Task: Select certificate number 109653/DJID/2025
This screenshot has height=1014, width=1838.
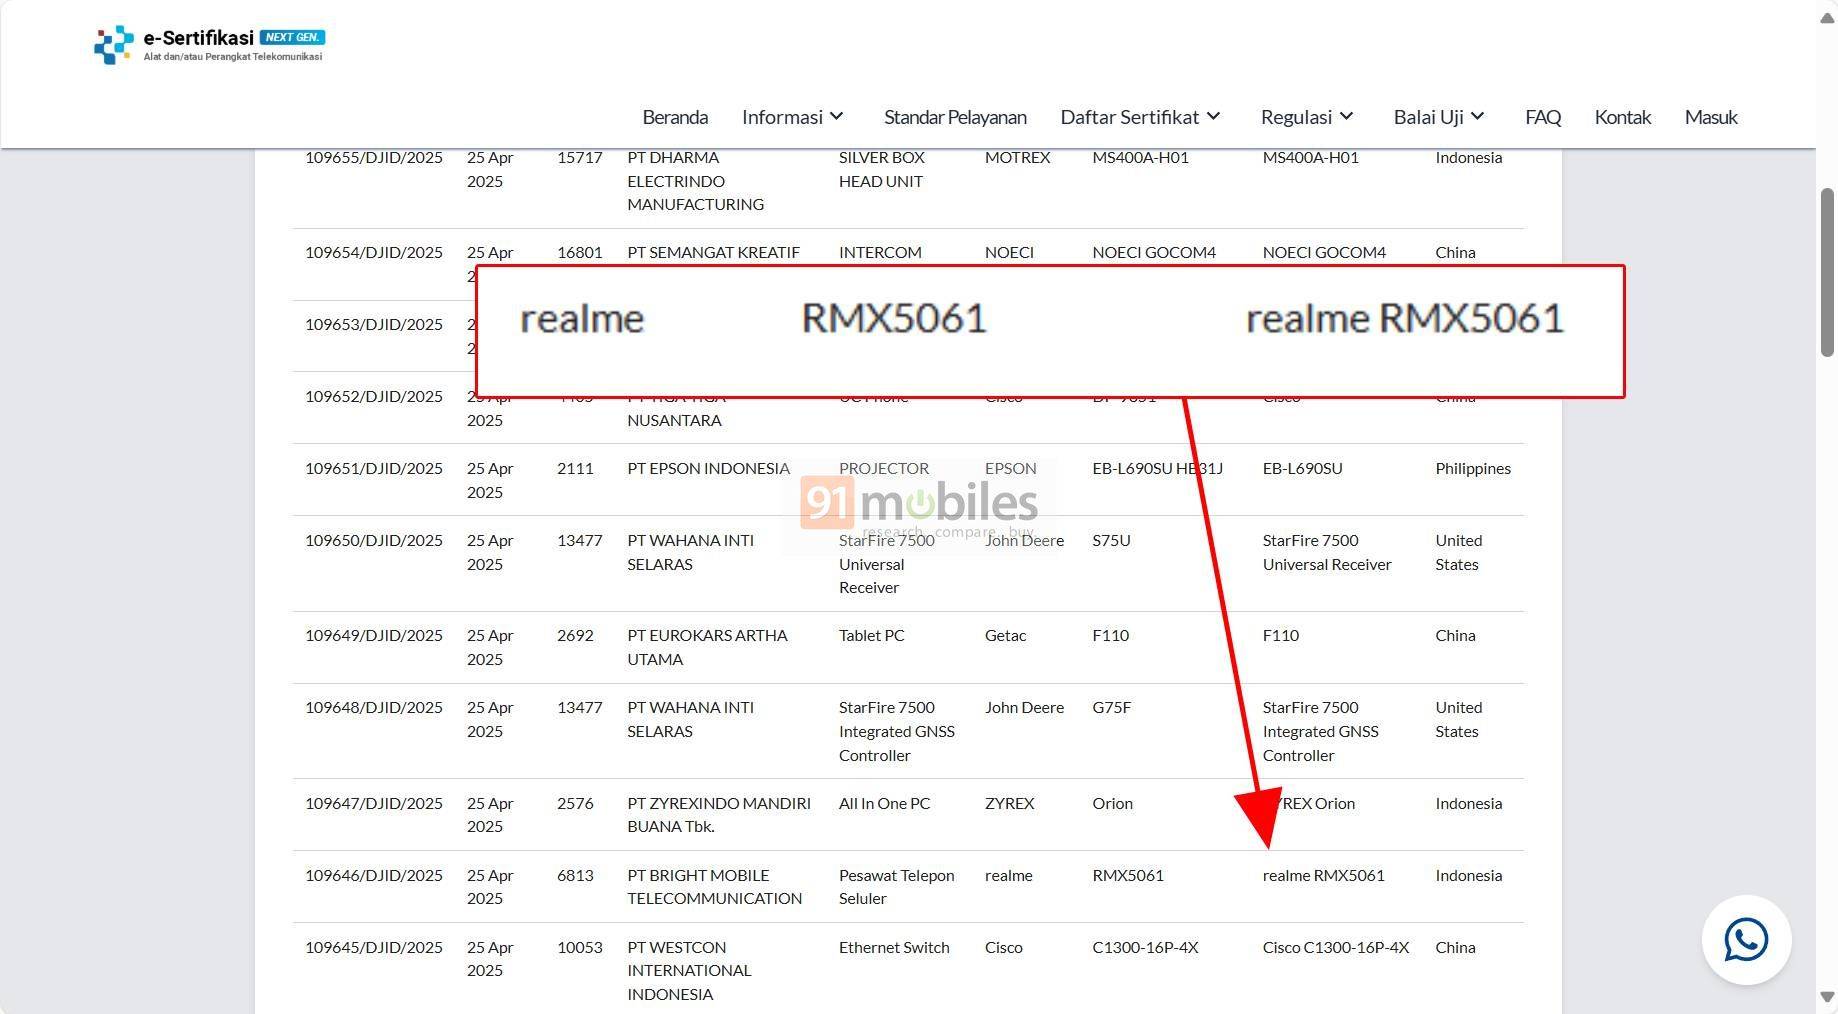Action: 374,324
